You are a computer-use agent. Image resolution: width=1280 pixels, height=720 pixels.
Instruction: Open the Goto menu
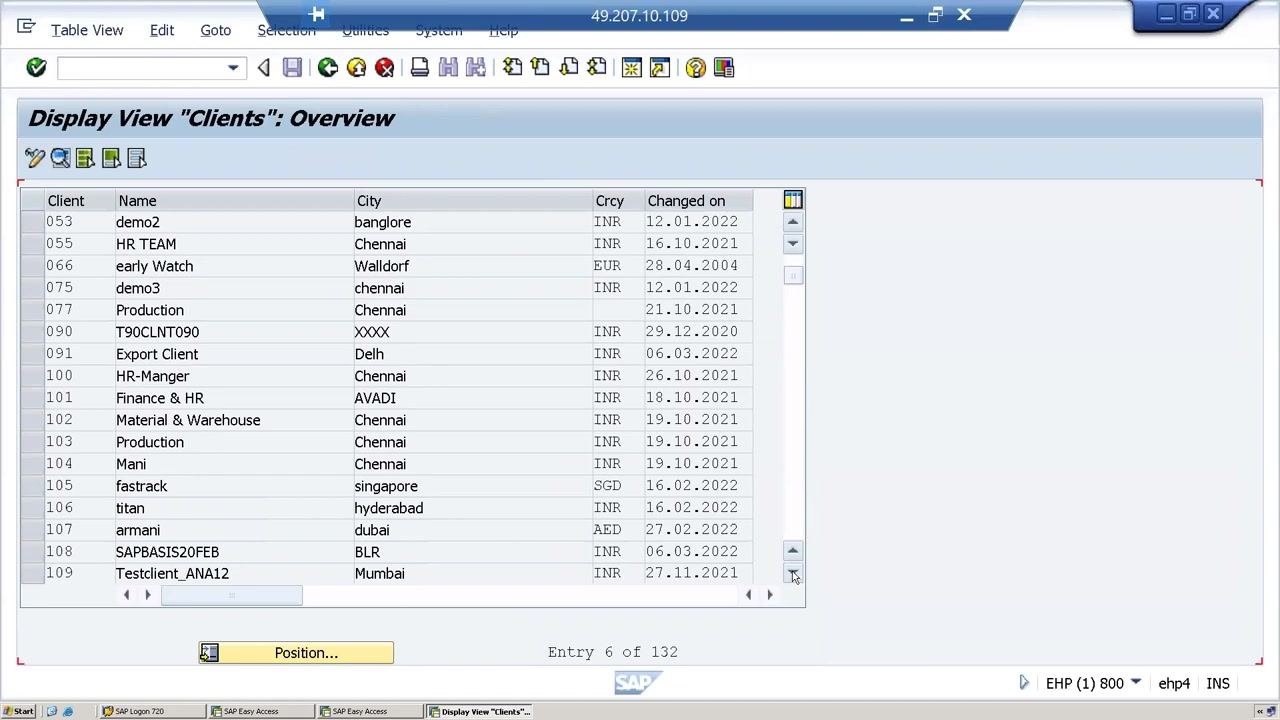click(215, 30)
